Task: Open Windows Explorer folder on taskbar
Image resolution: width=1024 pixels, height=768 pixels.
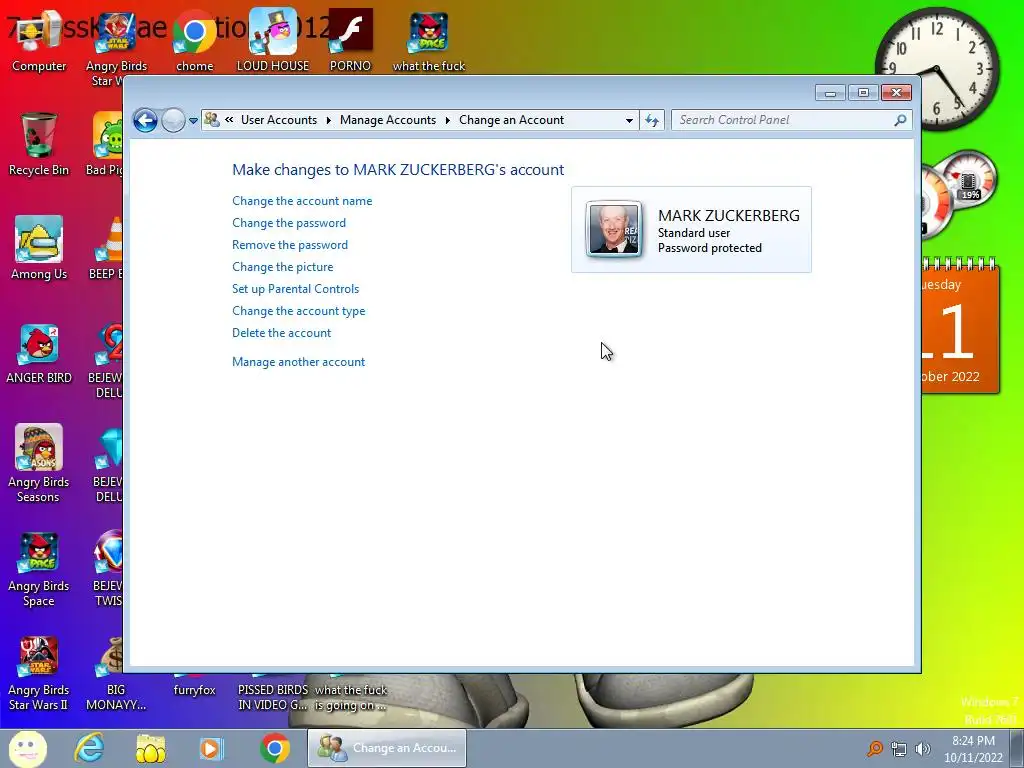Action: (150, 748)
